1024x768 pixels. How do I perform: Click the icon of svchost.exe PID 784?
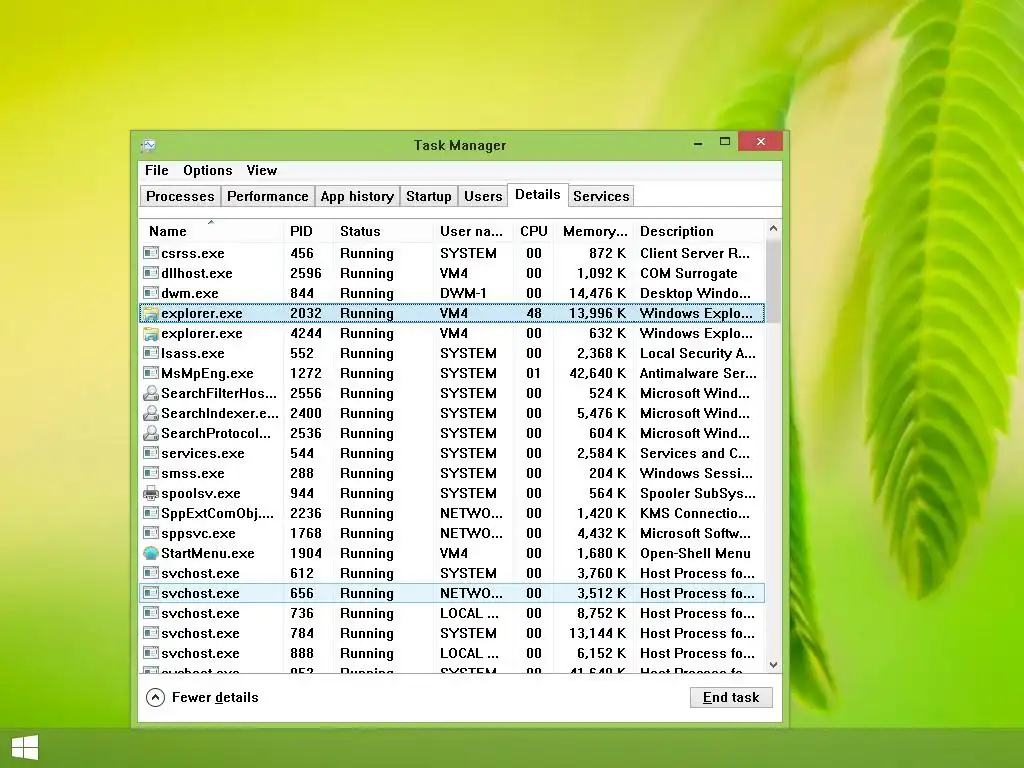click(151, 633)
